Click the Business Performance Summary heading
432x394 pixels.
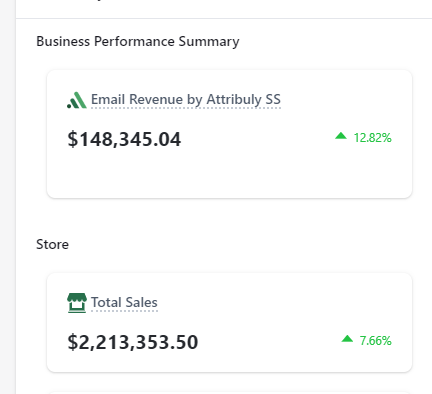(138, 42)
